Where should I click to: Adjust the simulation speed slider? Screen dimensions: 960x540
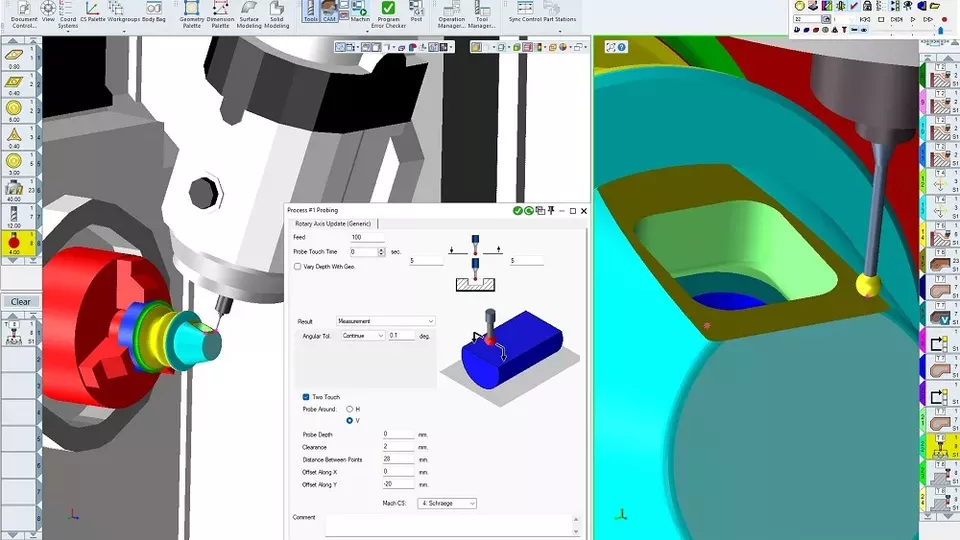pos(940,31)
